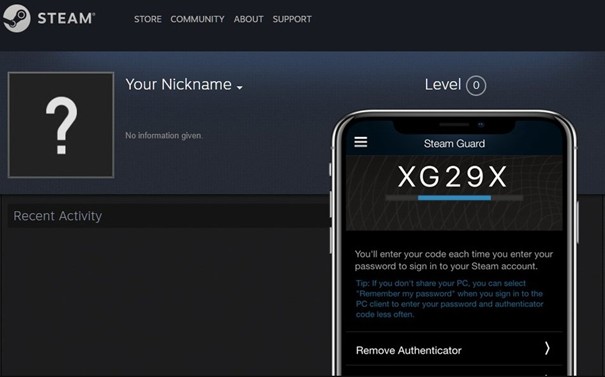
Task: Click the Steam Guard title on phone
Action: click(x=454, y=144)
